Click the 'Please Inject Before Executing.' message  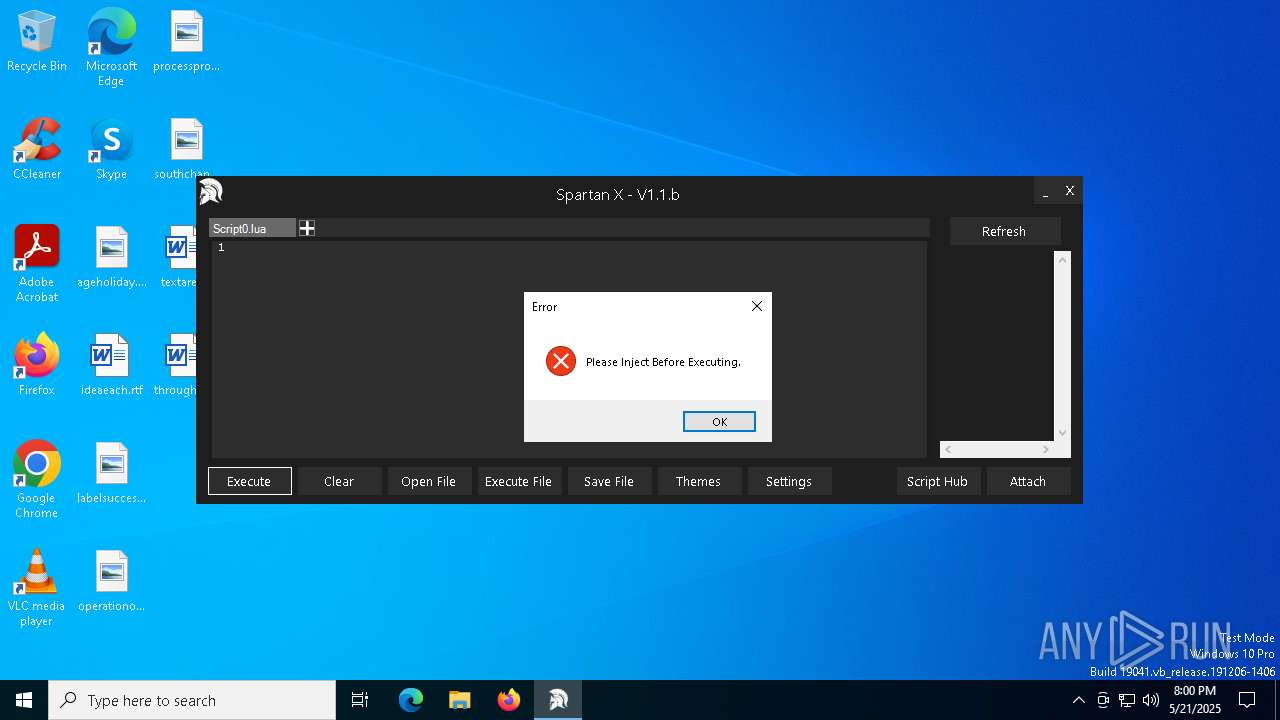point(663,362)
